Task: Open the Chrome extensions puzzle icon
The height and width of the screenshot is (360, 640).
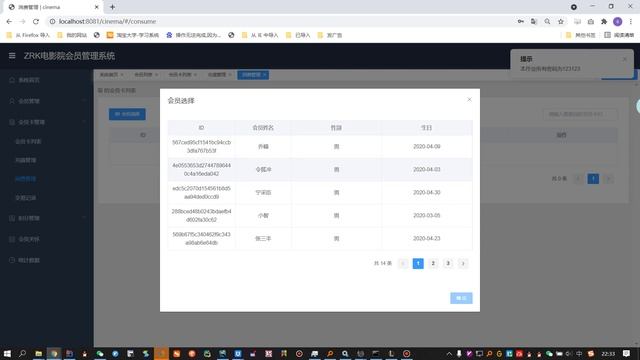Action: [x=604, y=22]
